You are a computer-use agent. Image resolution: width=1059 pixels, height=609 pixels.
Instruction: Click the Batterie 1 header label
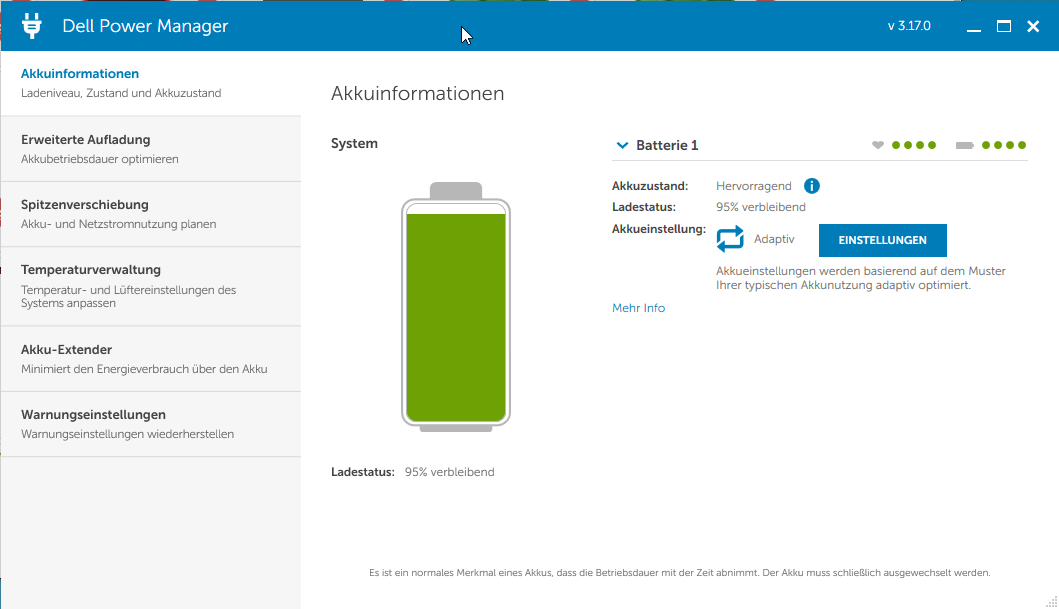point(667,146)
